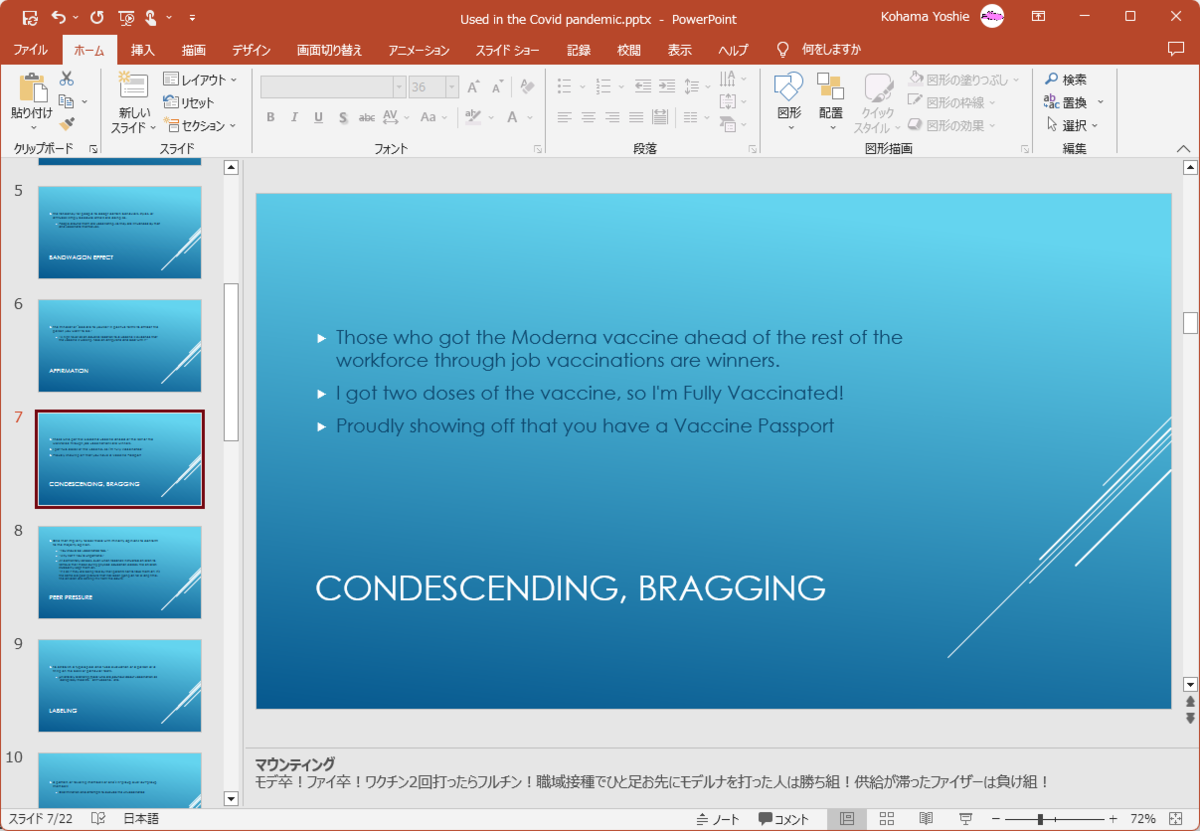Open the Insert (挿入) tab
This screenshot has width=1200, height=831.
143,50
